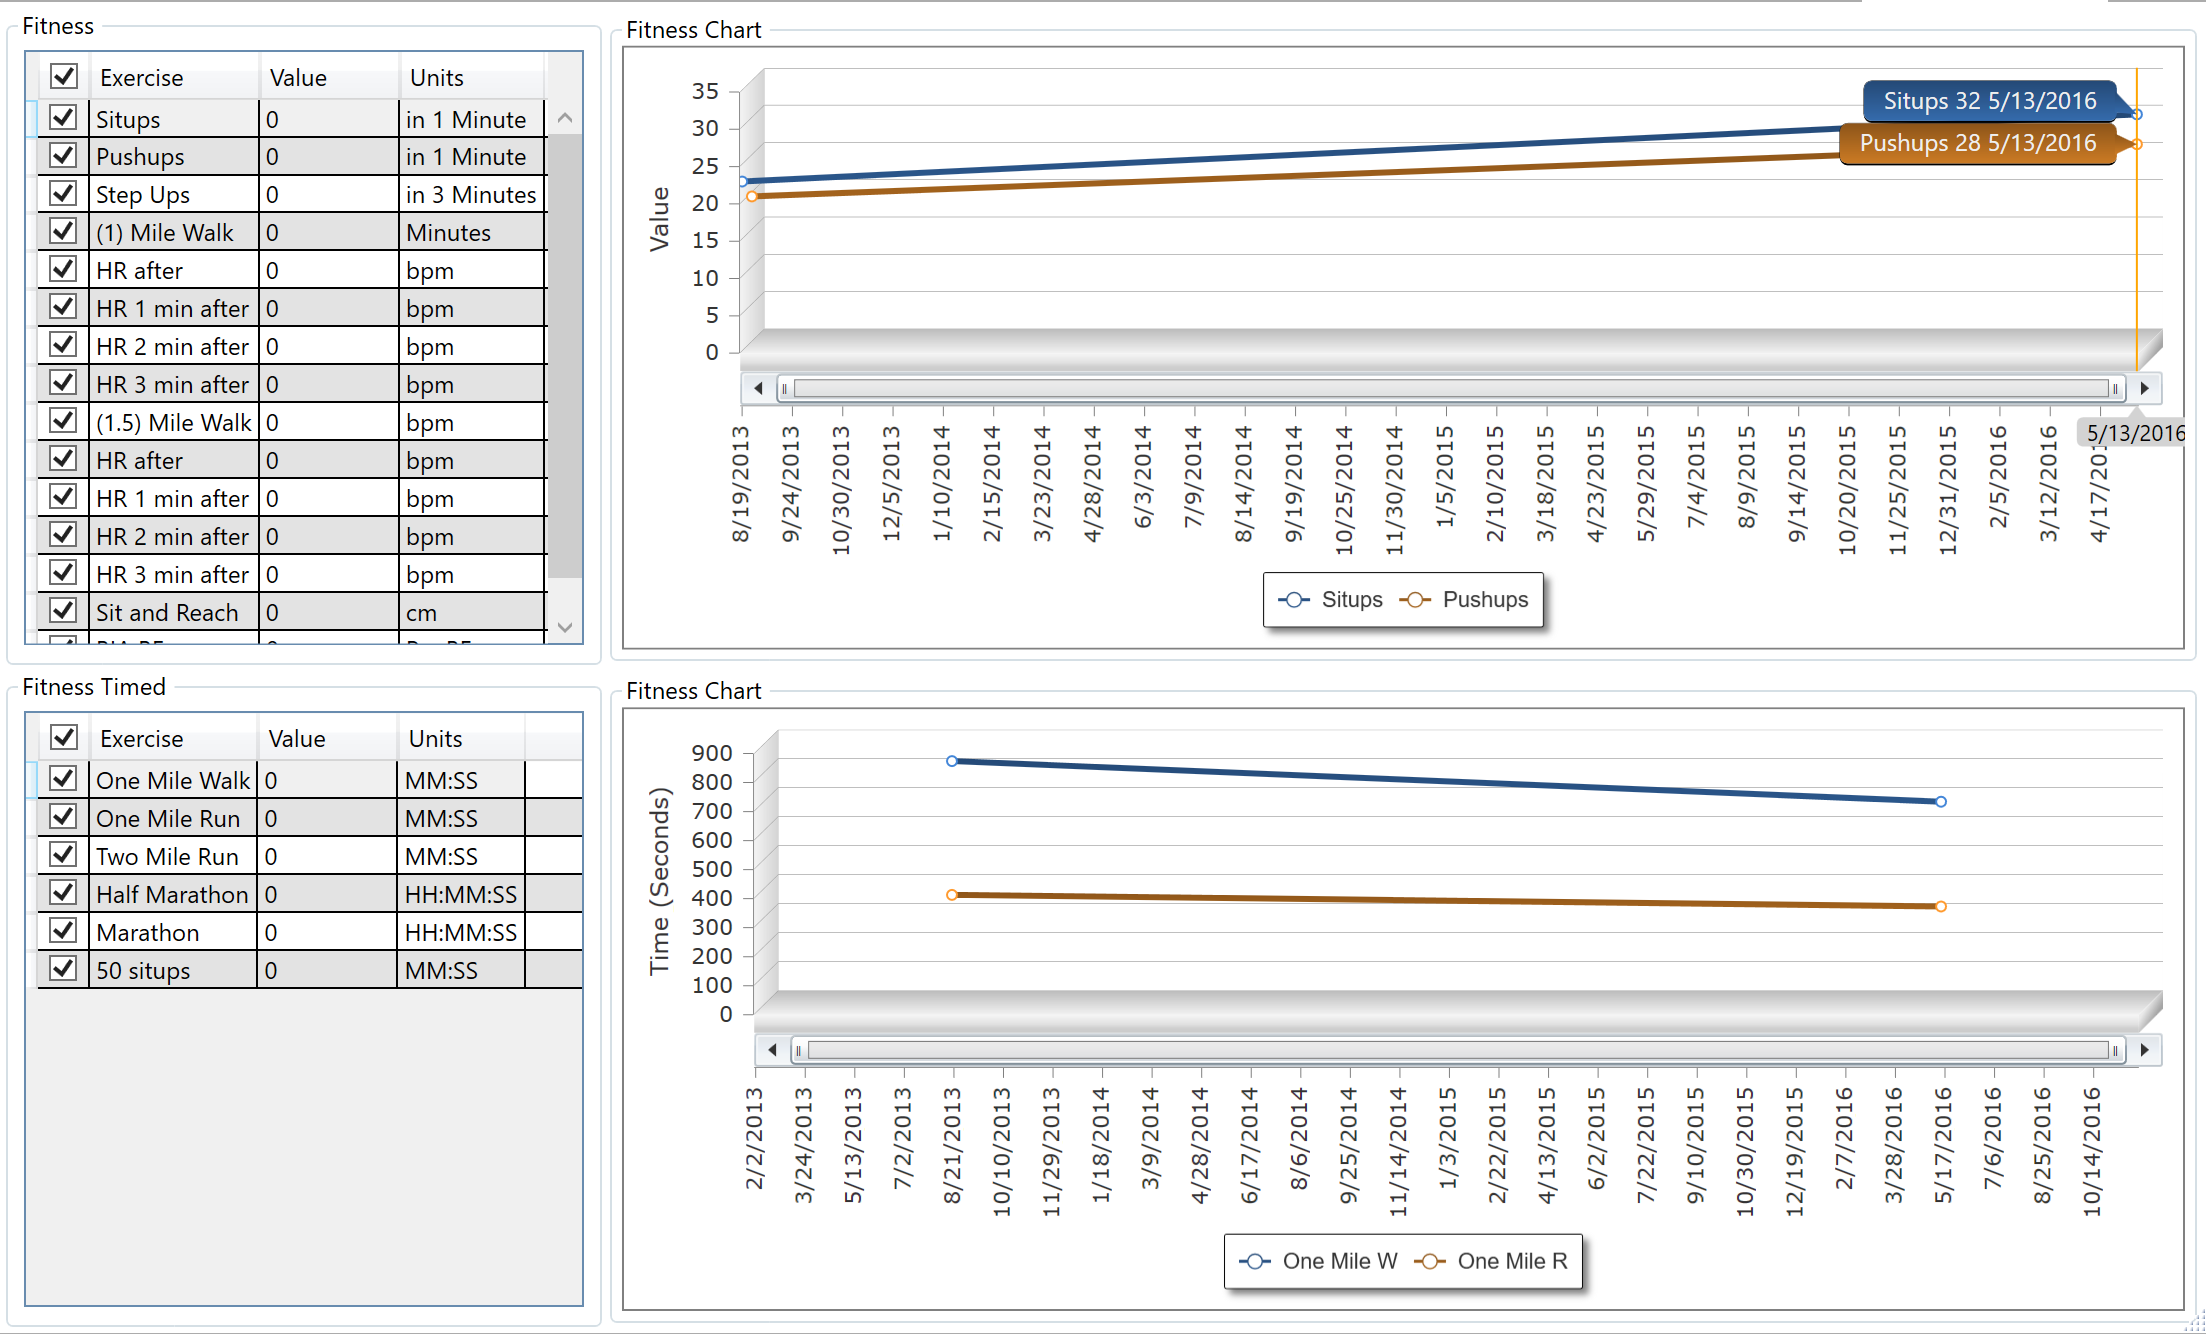Click Situps legend marker in top chart

point(1294,600)
